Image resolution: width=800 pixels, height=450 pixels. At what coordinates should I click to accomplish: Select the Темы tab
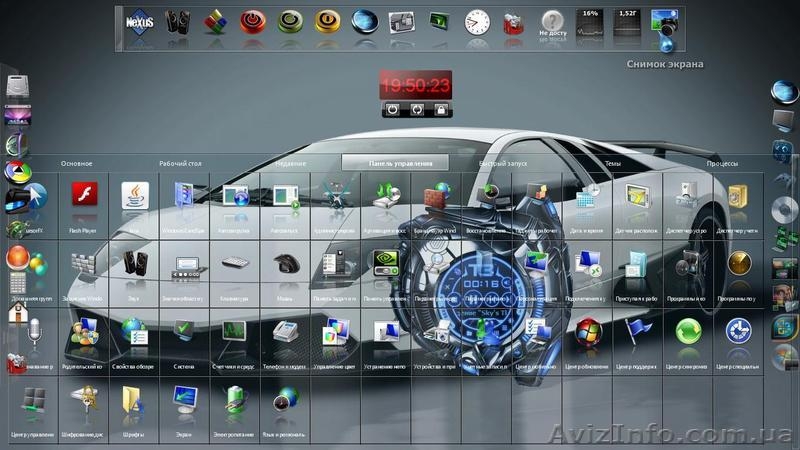point(612,163)
